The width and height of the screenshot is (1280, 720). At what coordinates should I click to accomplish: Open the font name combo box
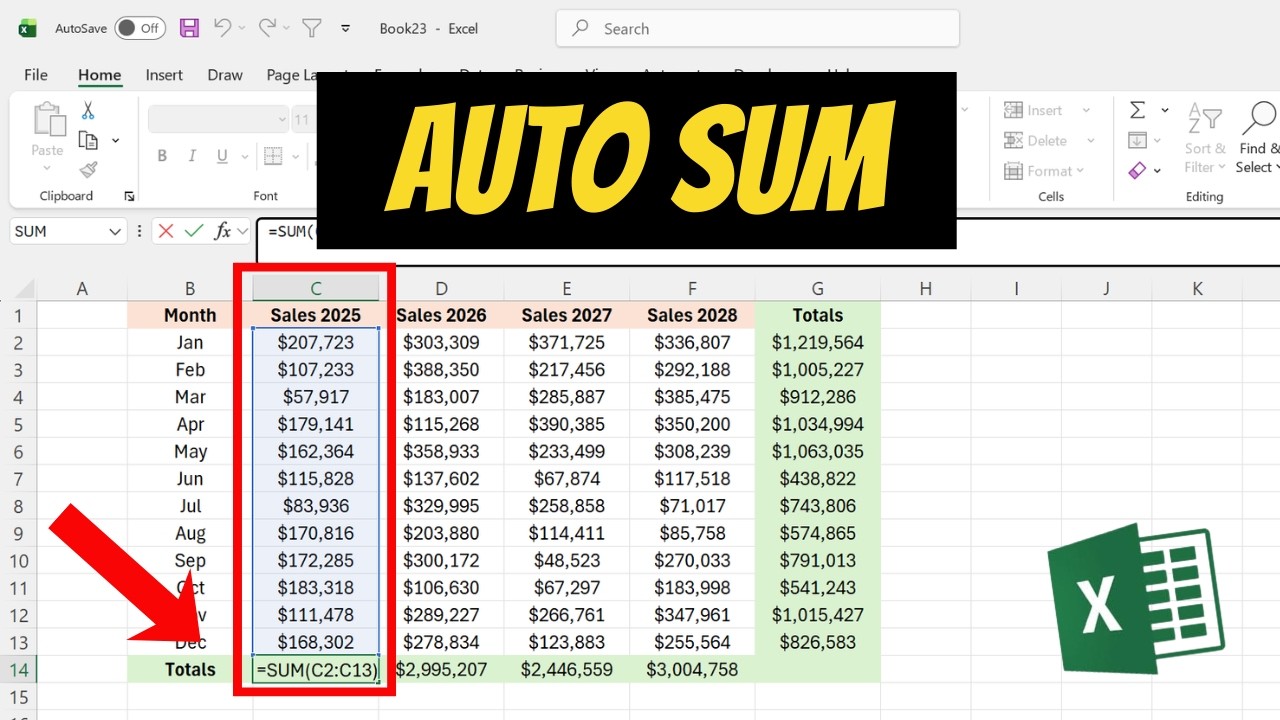219,120
